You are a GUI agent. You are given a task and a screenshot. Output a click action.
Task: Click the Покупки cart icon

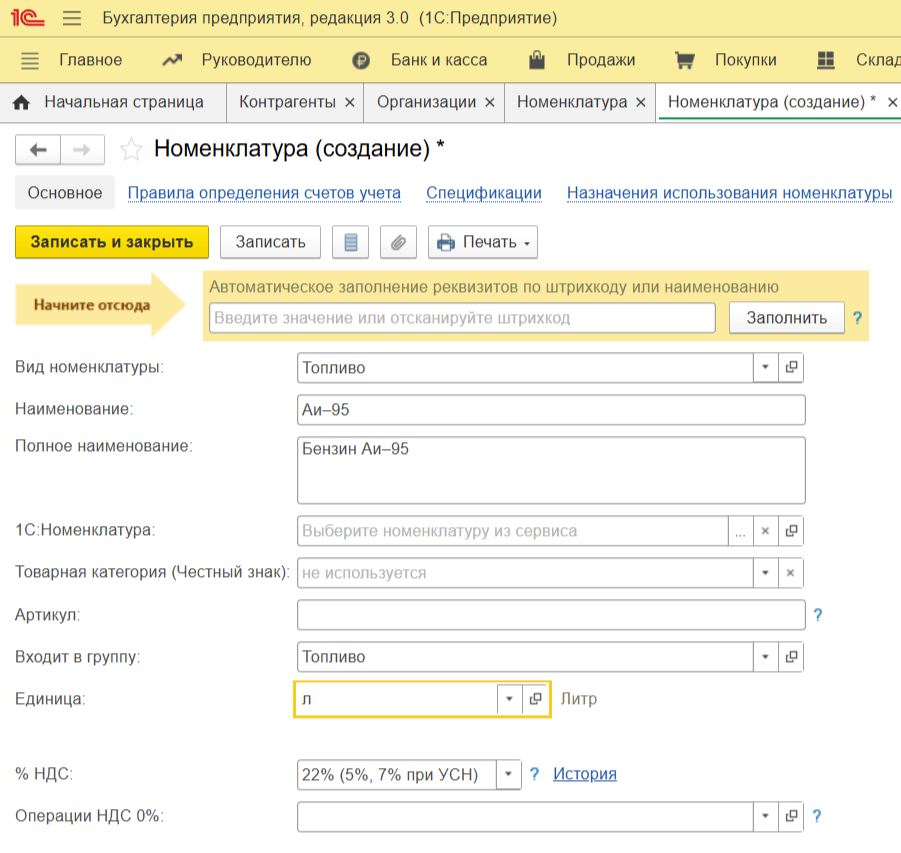pos(684,60)
